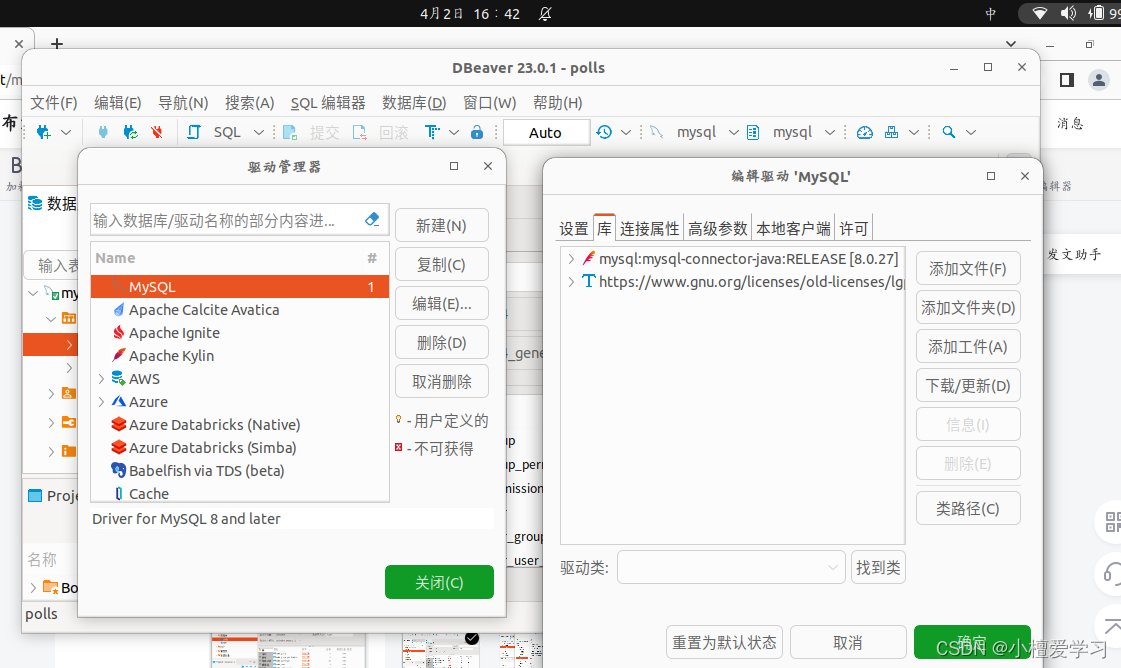1121x668 pixels.
Task: Open the 帮助(H) menu
Action: click(x=558, y=103)
